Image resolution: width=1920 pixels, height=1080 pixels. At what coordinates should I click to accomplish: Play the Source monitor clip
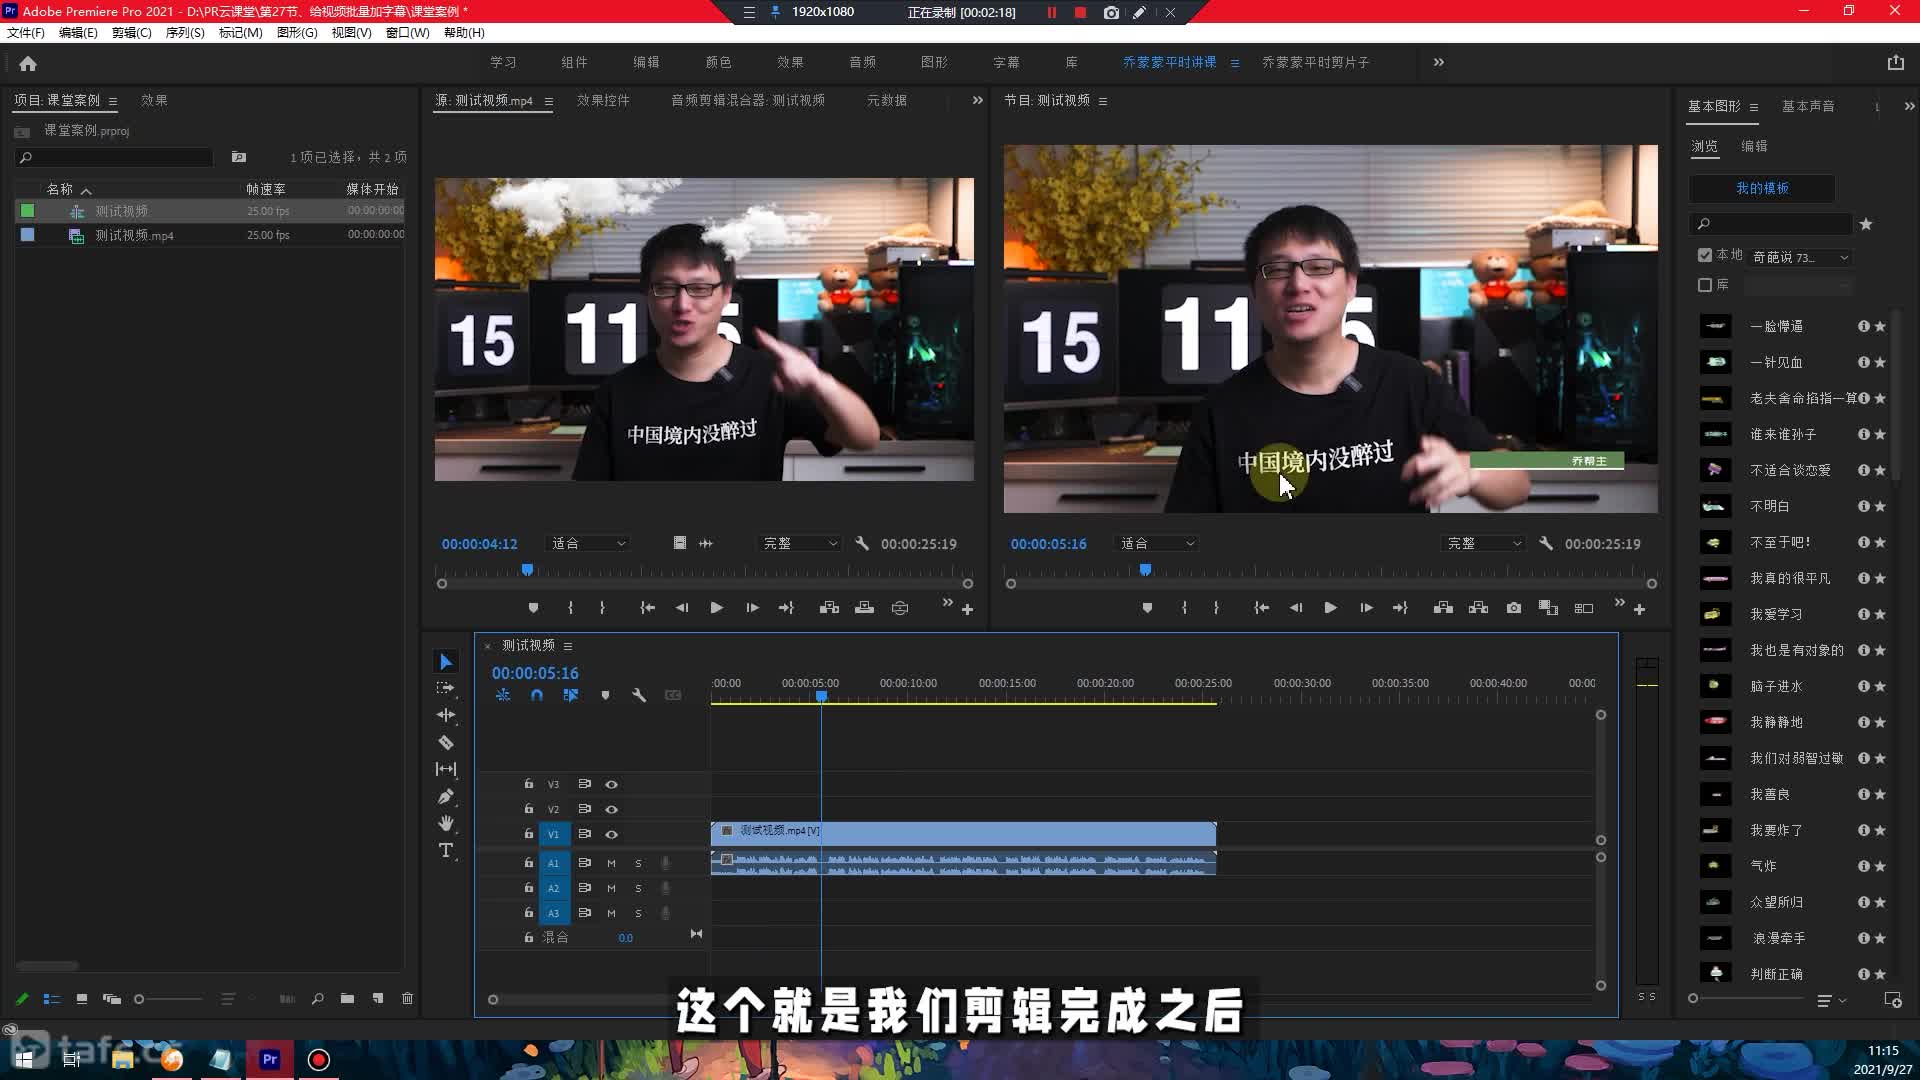pos(716,608)
